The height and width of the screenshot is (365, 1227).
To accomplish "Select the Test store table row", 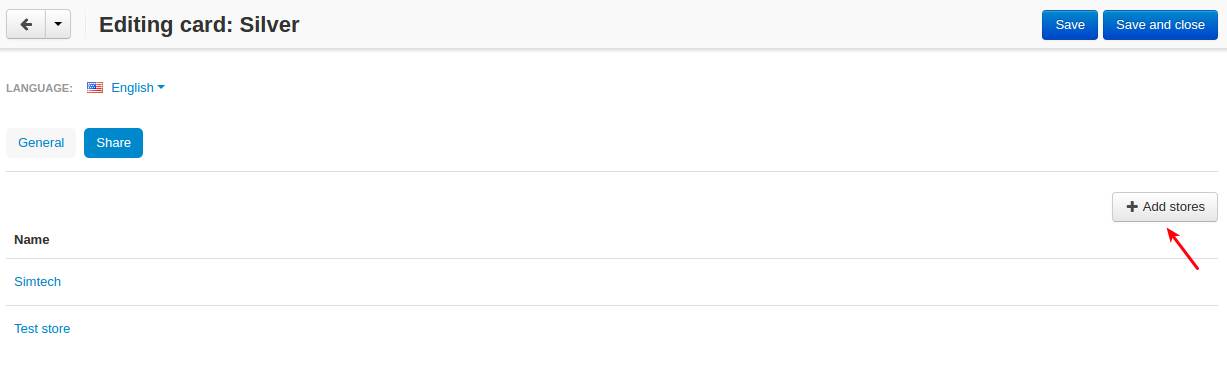I will click(x=612, y=329).
